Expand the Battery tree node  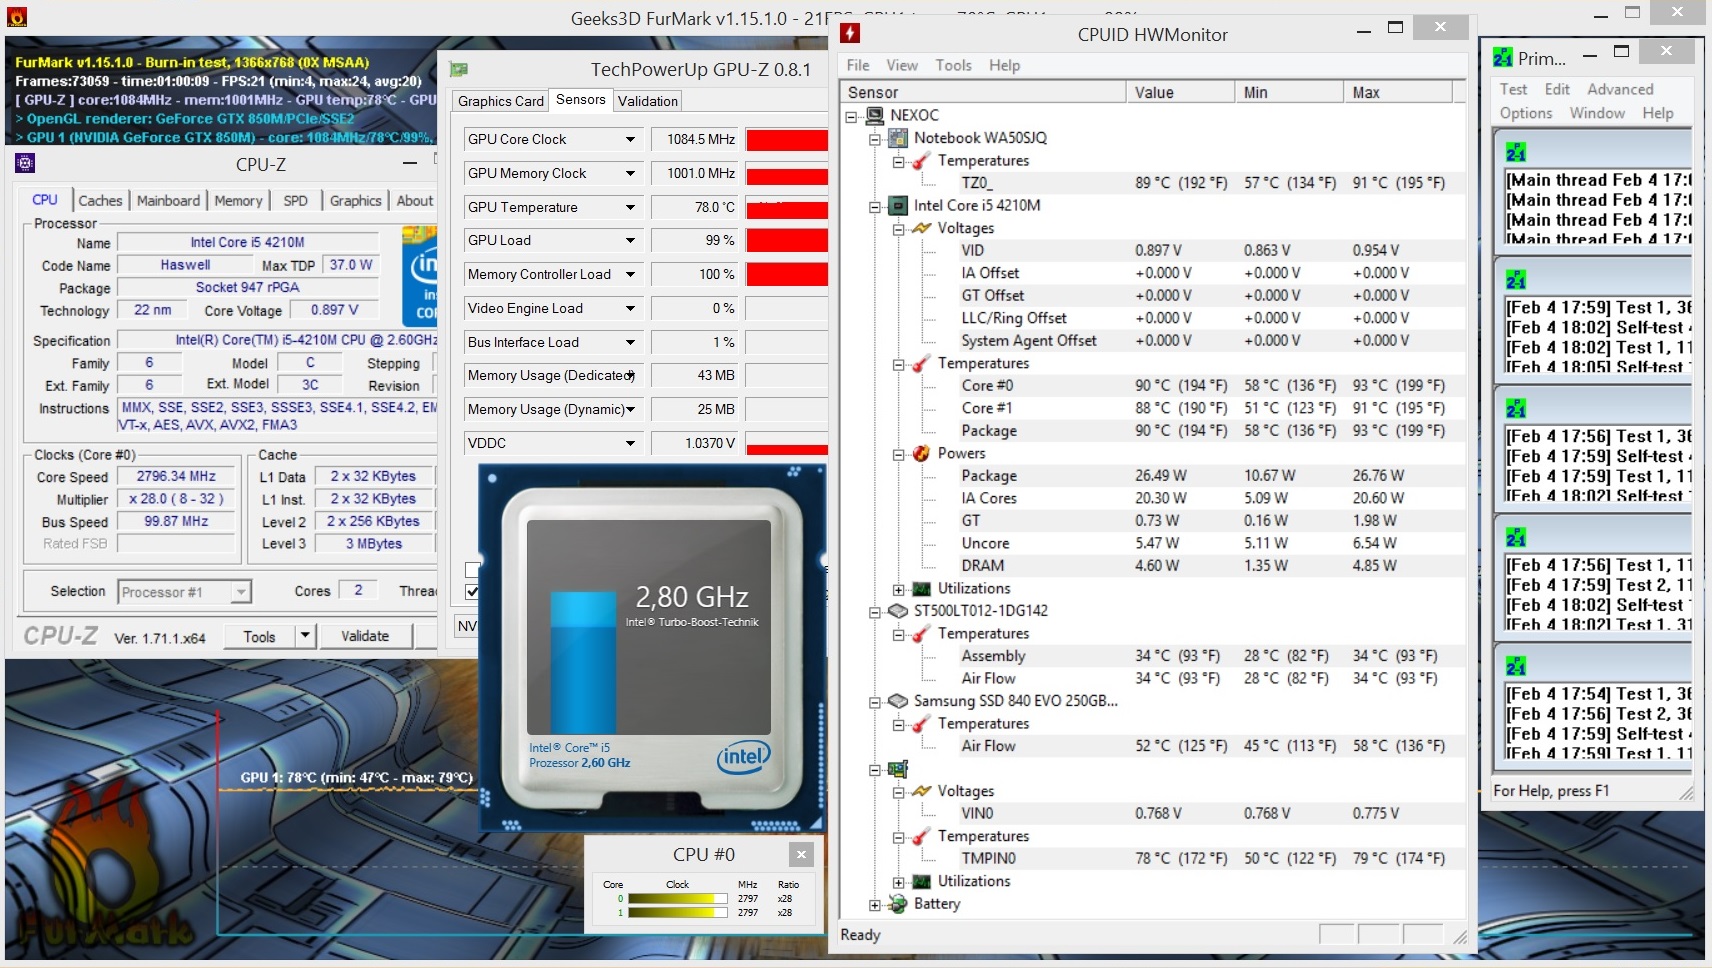875,905
